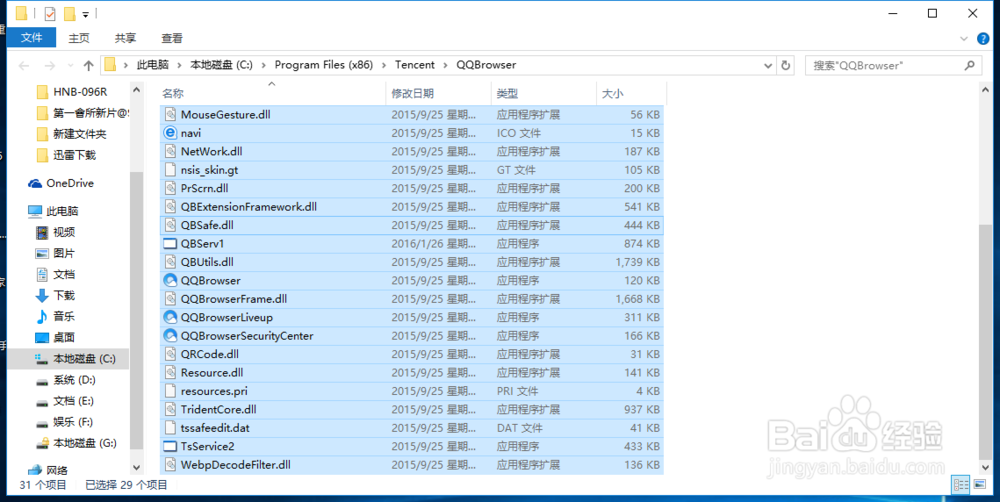Image resolution: width=1000 pixels, height=502 pixels.
Task: Click the OneDrive cloud icon
Action: click(34, 184)
